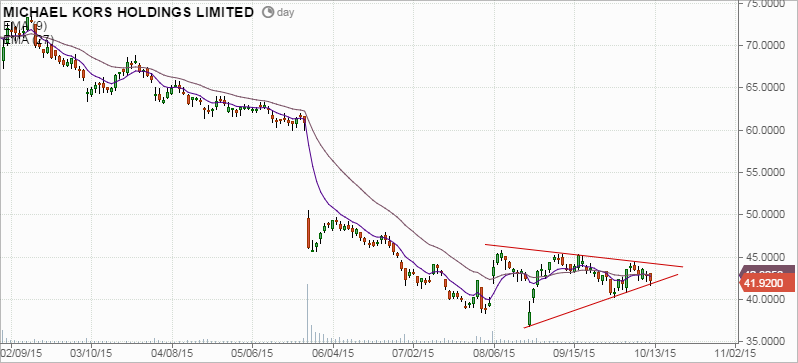Viewport: 798px width, 363px height.
Task: Click the 08/06/15 date label
Action: [x=494, y=352]
